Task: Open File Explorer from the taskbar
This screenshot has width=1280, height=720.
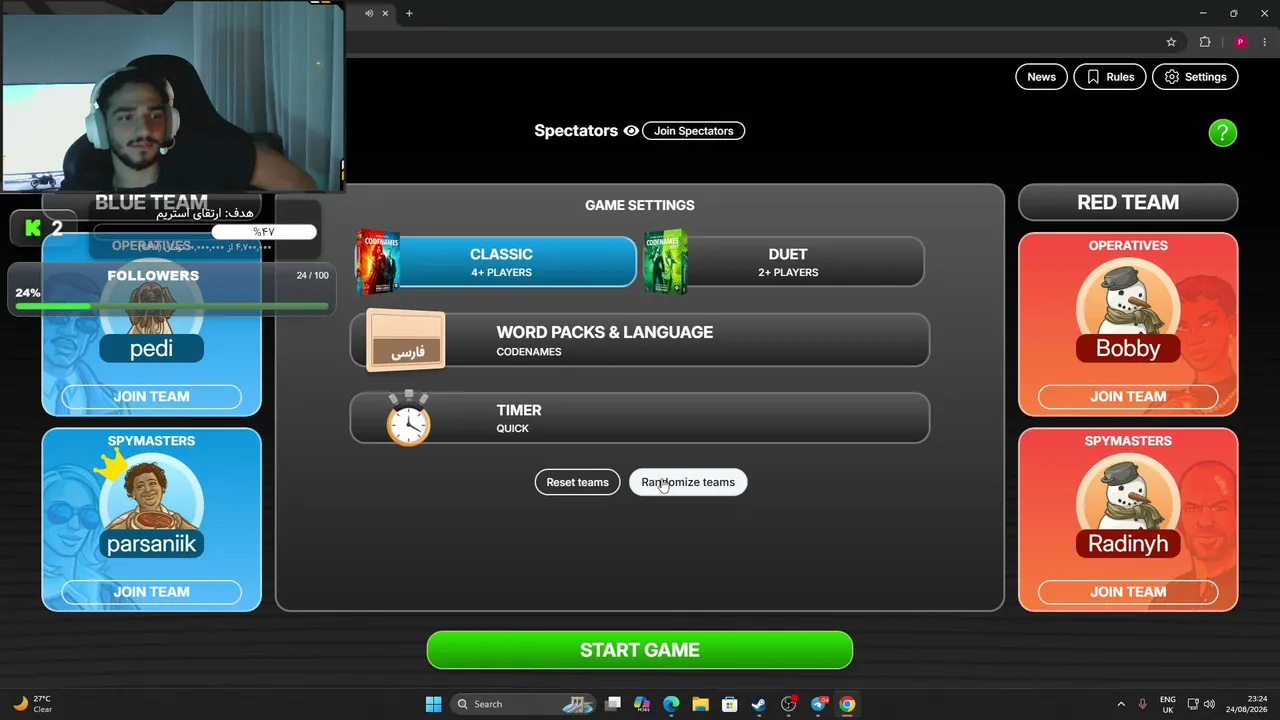Action: 700,704
